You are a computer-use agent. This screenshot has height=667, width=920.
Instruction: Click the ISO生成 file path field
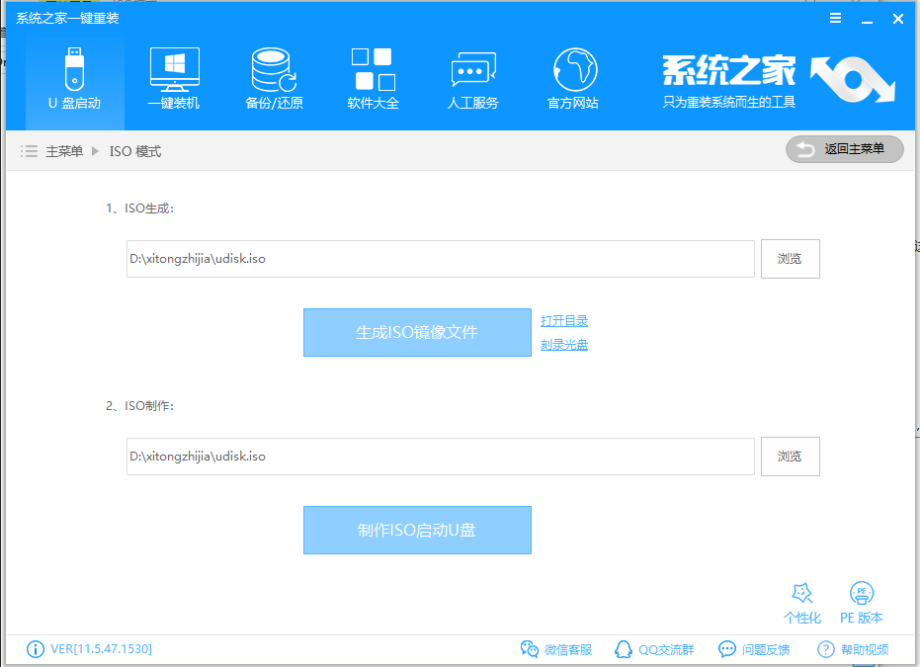(x=440, y=259)
